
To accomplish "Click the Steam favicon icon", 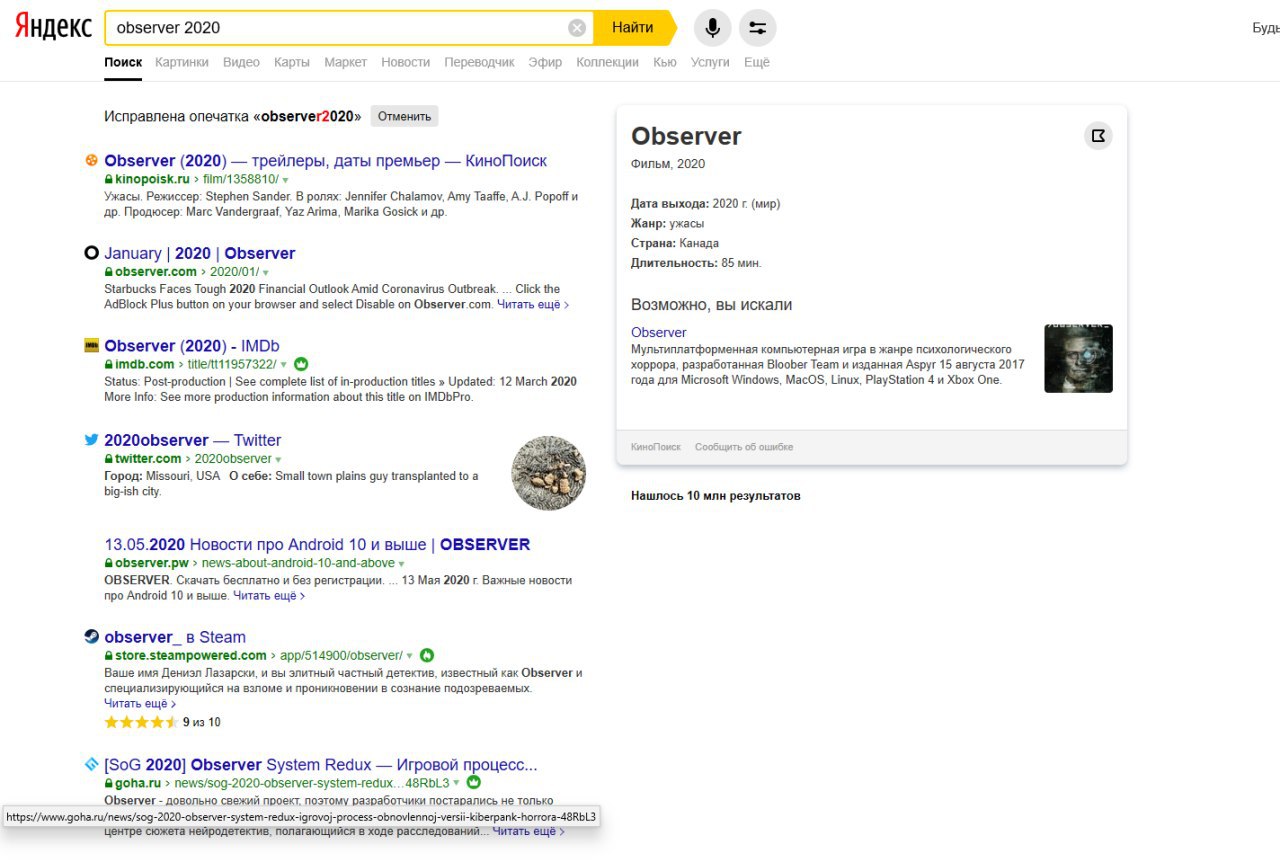I will click(x=91, y=636).
